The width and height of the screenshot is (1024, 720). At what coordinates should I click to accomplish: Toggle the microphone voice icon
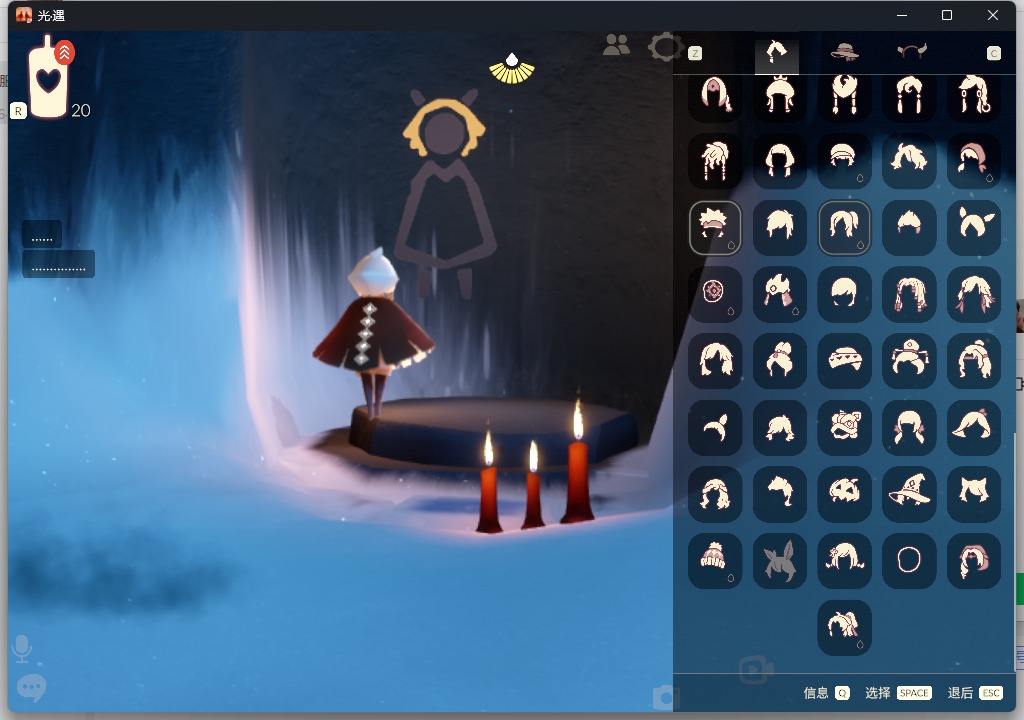22,649
